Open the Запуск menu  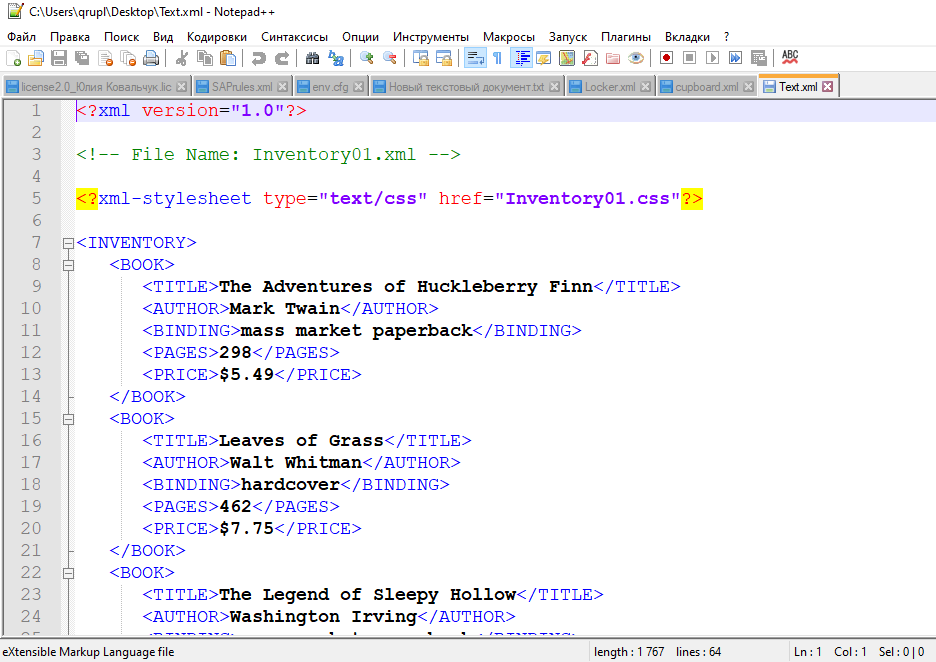[x=568, y=37]
